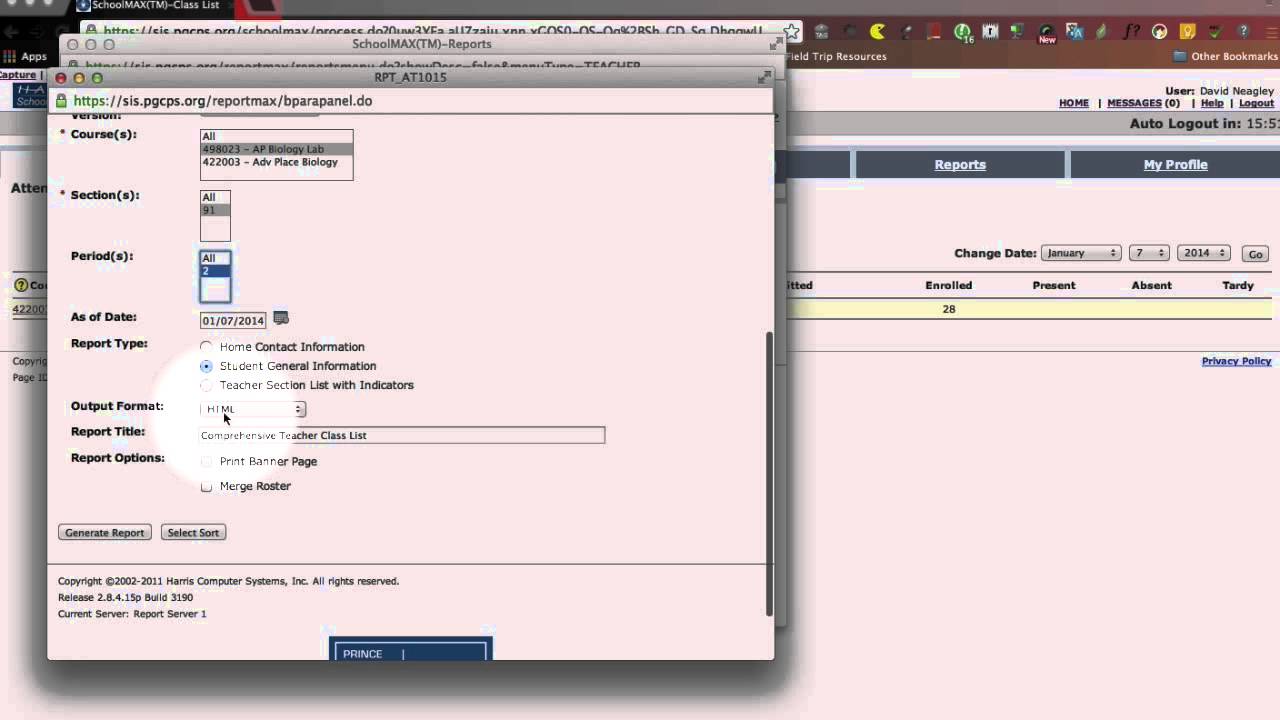Click the extension icon with the red New badge
This screenshot has height=720, width=1280.
pos(1046,33)
